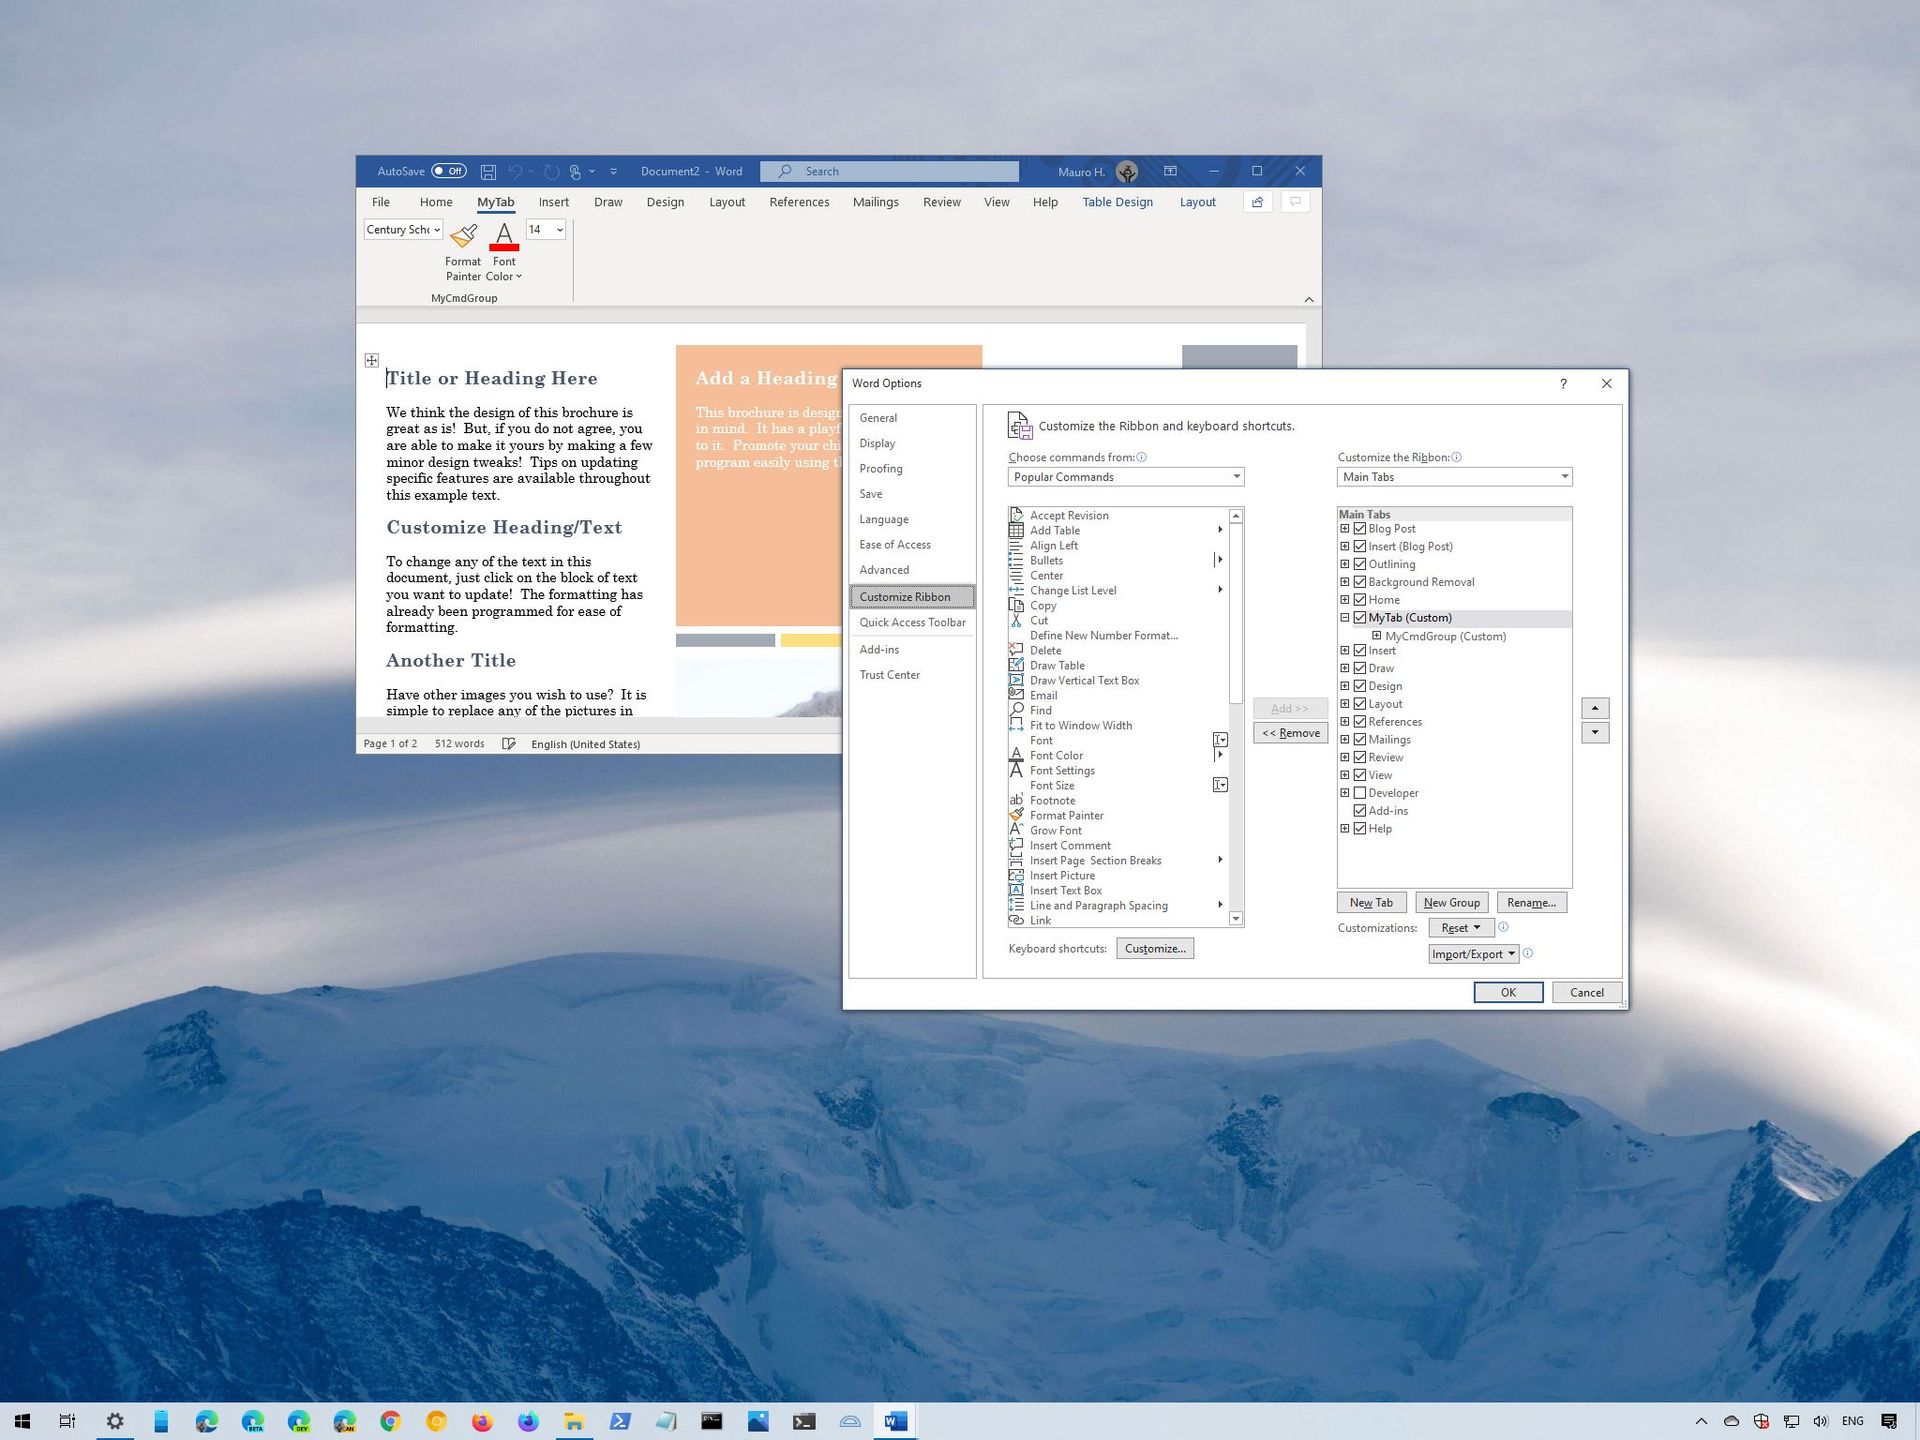
Task: Enable the Developer tab checkbox
Action: click(x=1360, y=793)
